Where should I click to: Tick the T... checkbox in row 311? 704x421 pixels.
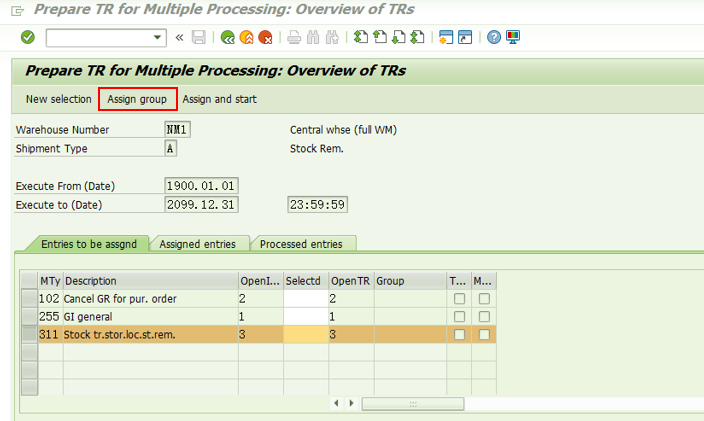click(459, 334)
